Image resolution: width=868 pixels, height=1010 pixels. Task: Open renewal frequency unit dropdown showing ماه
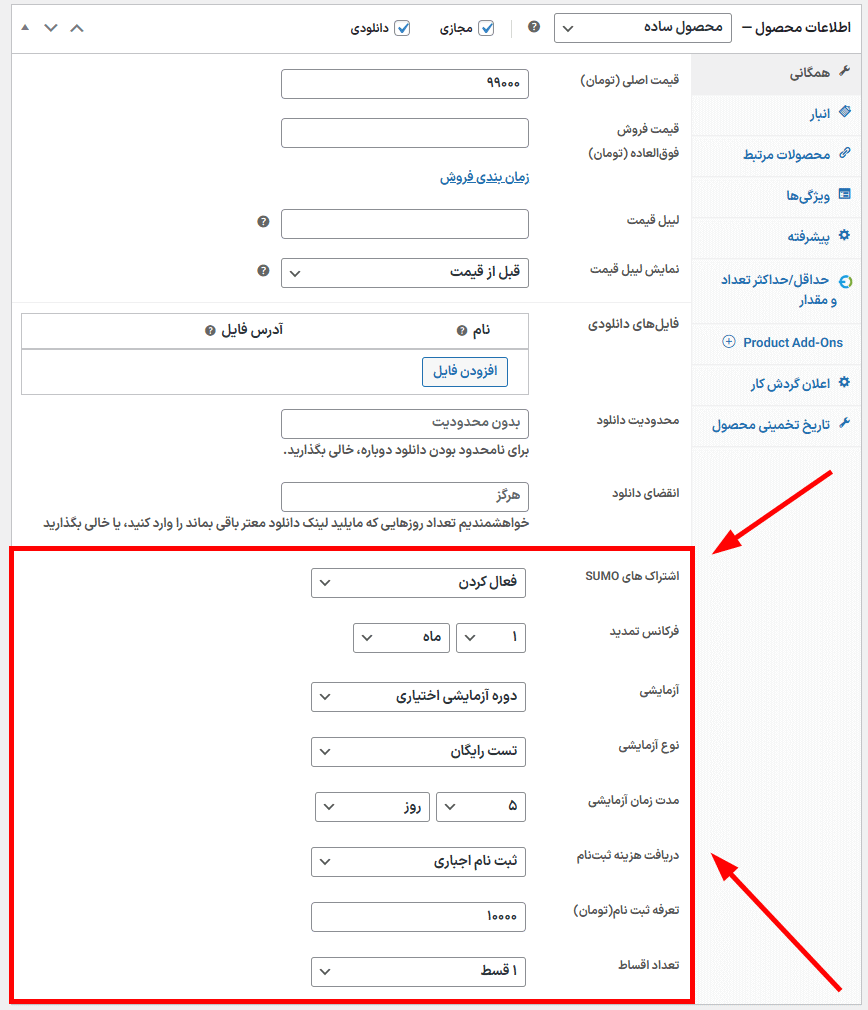click(401, 638)
